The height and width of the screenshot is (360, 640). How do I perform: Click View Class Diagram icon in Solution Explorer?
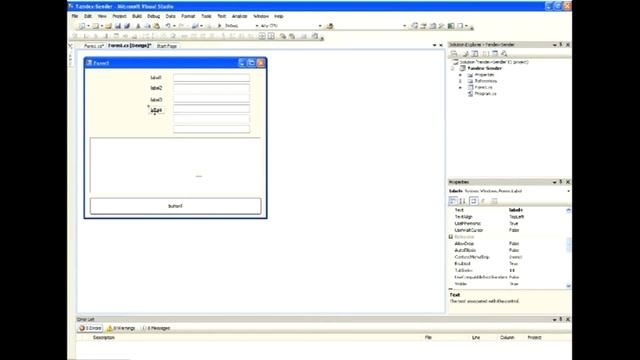pyautogui.click(x=504, y=54)
